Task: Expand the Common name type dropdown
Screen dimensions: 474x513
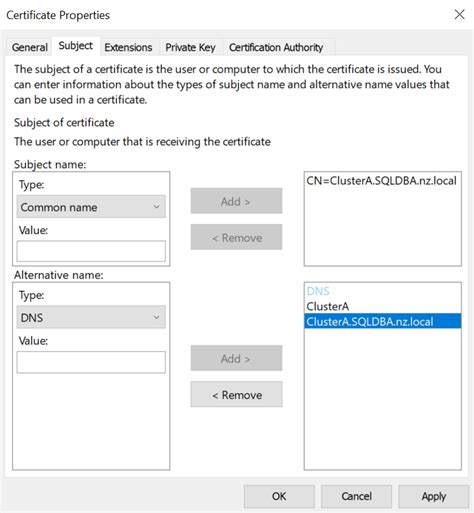Action: (91, 207)
